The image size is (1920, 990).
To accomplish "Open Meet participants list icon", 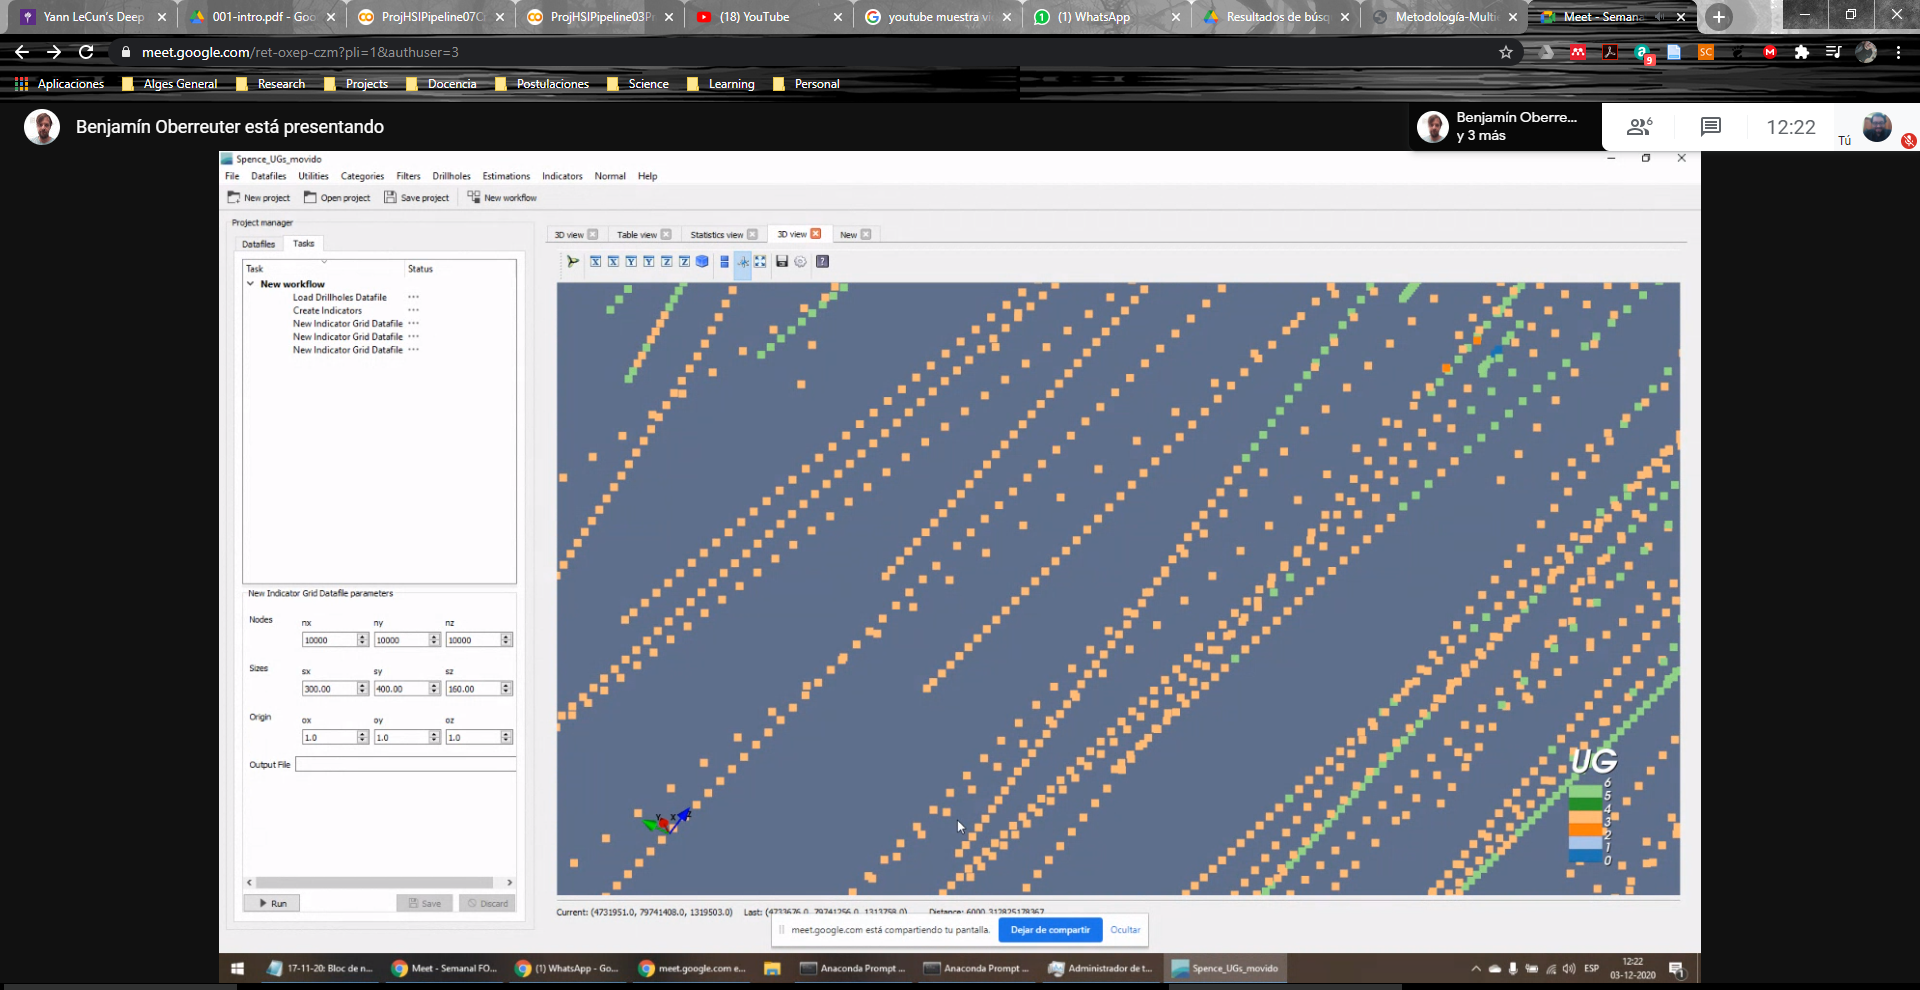I will tap(1640, 127).
